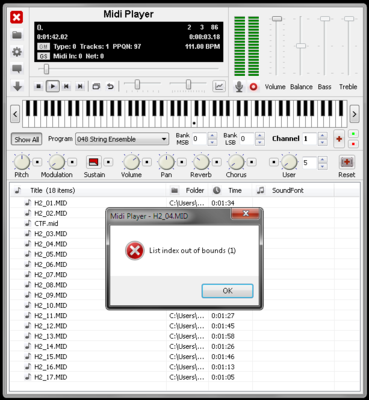Viewport: 369px width, 400px height.
Task: Sort playlist by Time column header
Action: coord(231,190)
